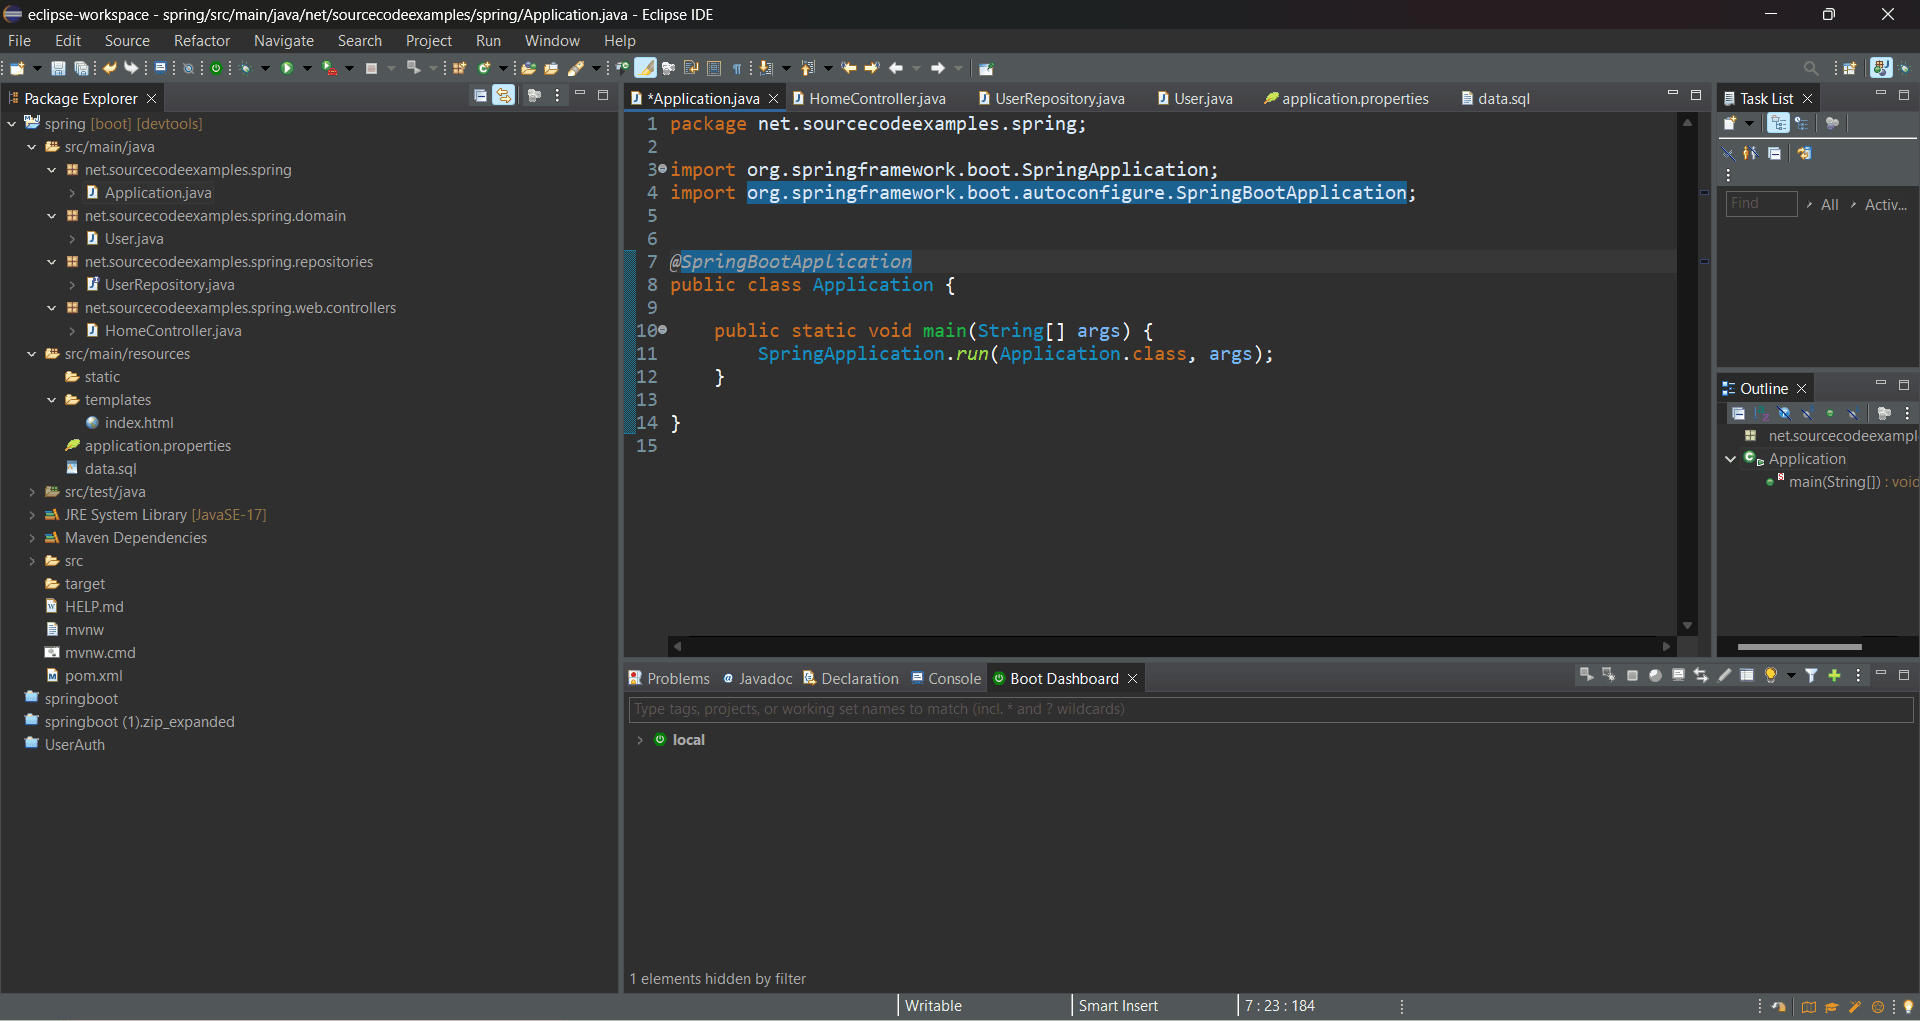Expand the local node in Boot Dashboard
This screenshot has height=1021, width=1920.
[640, 740]
